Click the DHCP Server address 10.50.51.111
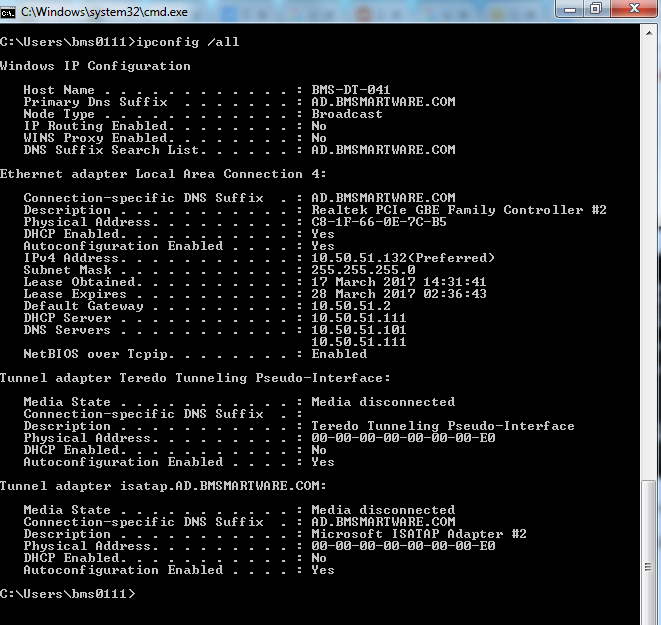 359,318
